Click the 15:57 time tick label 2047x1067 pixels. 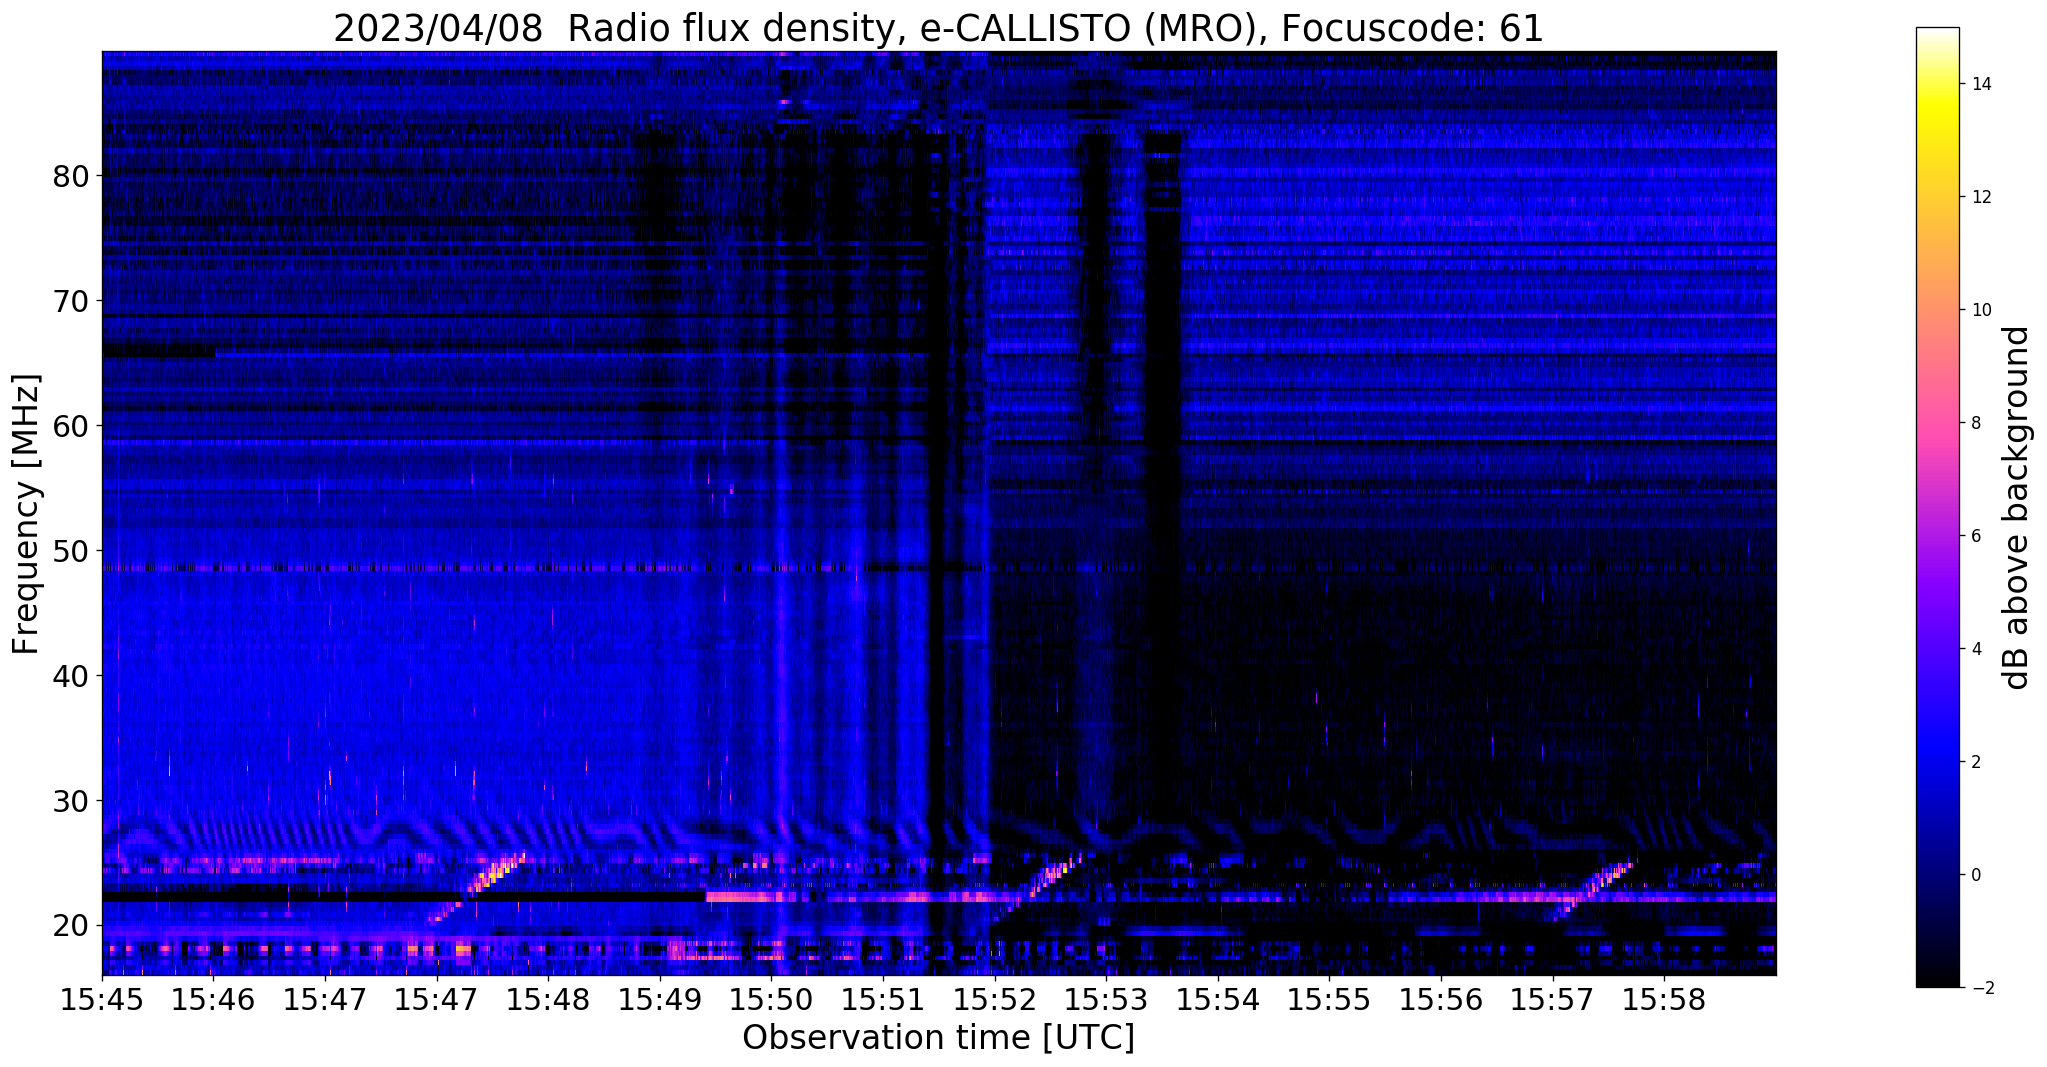pos(1552,999)
